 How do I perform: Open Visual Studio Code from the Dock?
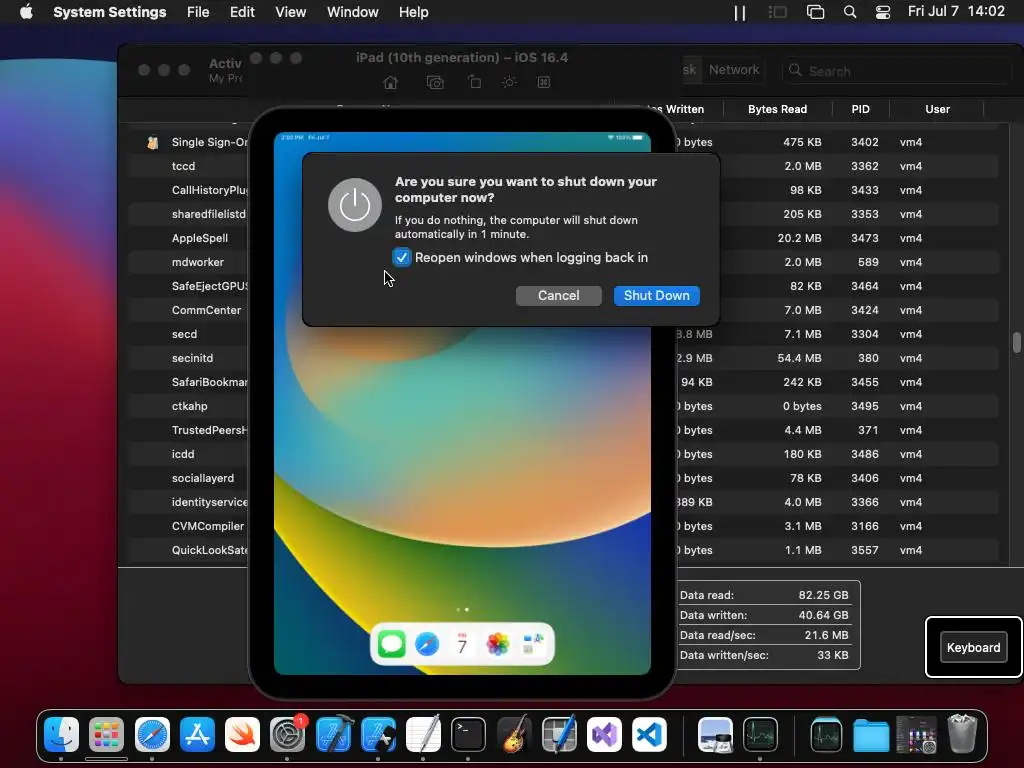click(x=649, y=735)
